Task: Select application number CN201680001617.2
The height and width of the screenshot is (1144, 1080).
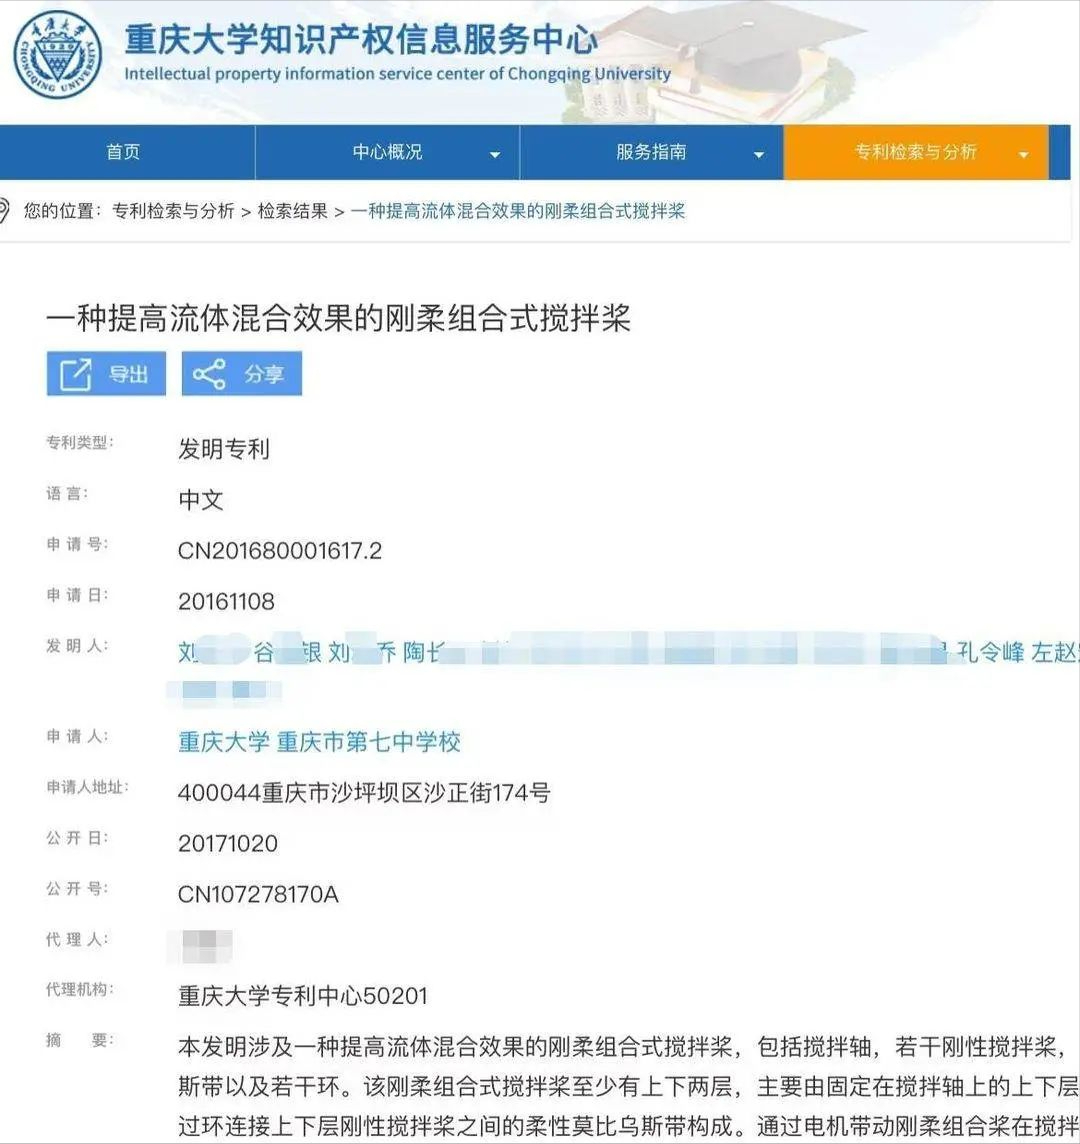Action: (x=280, y=550)
